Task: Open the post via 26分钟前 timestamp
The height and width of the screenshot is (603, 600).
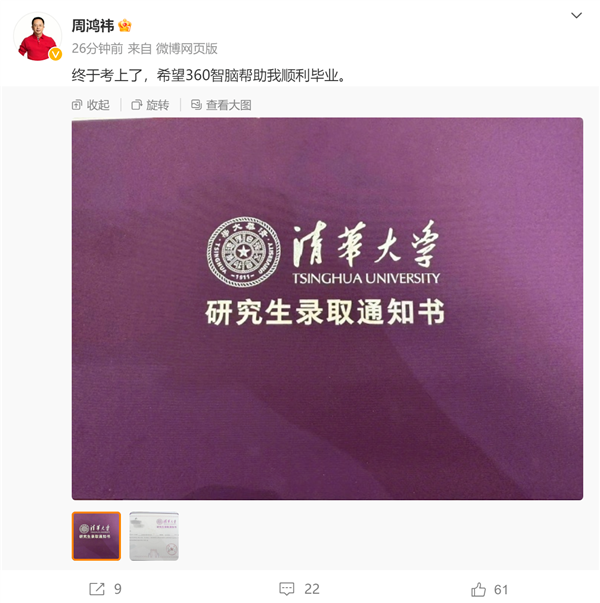Action: click(97, 48)
